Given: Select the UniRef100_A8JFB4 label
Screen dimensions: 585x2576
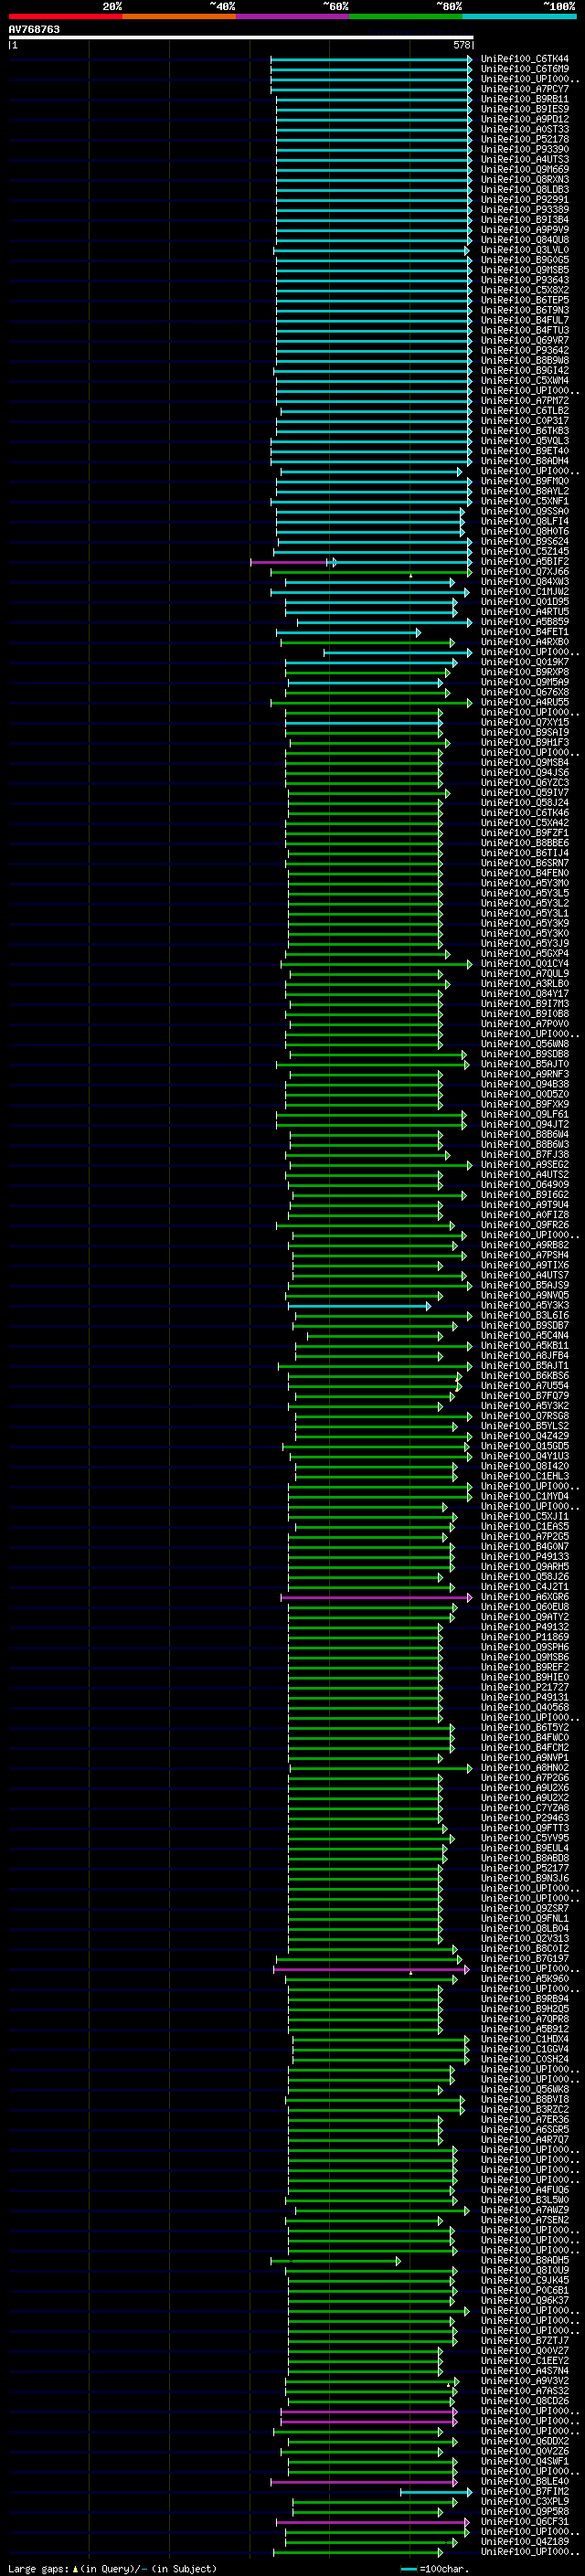Looking at the screenshot, I should [x=525, y=1356].
